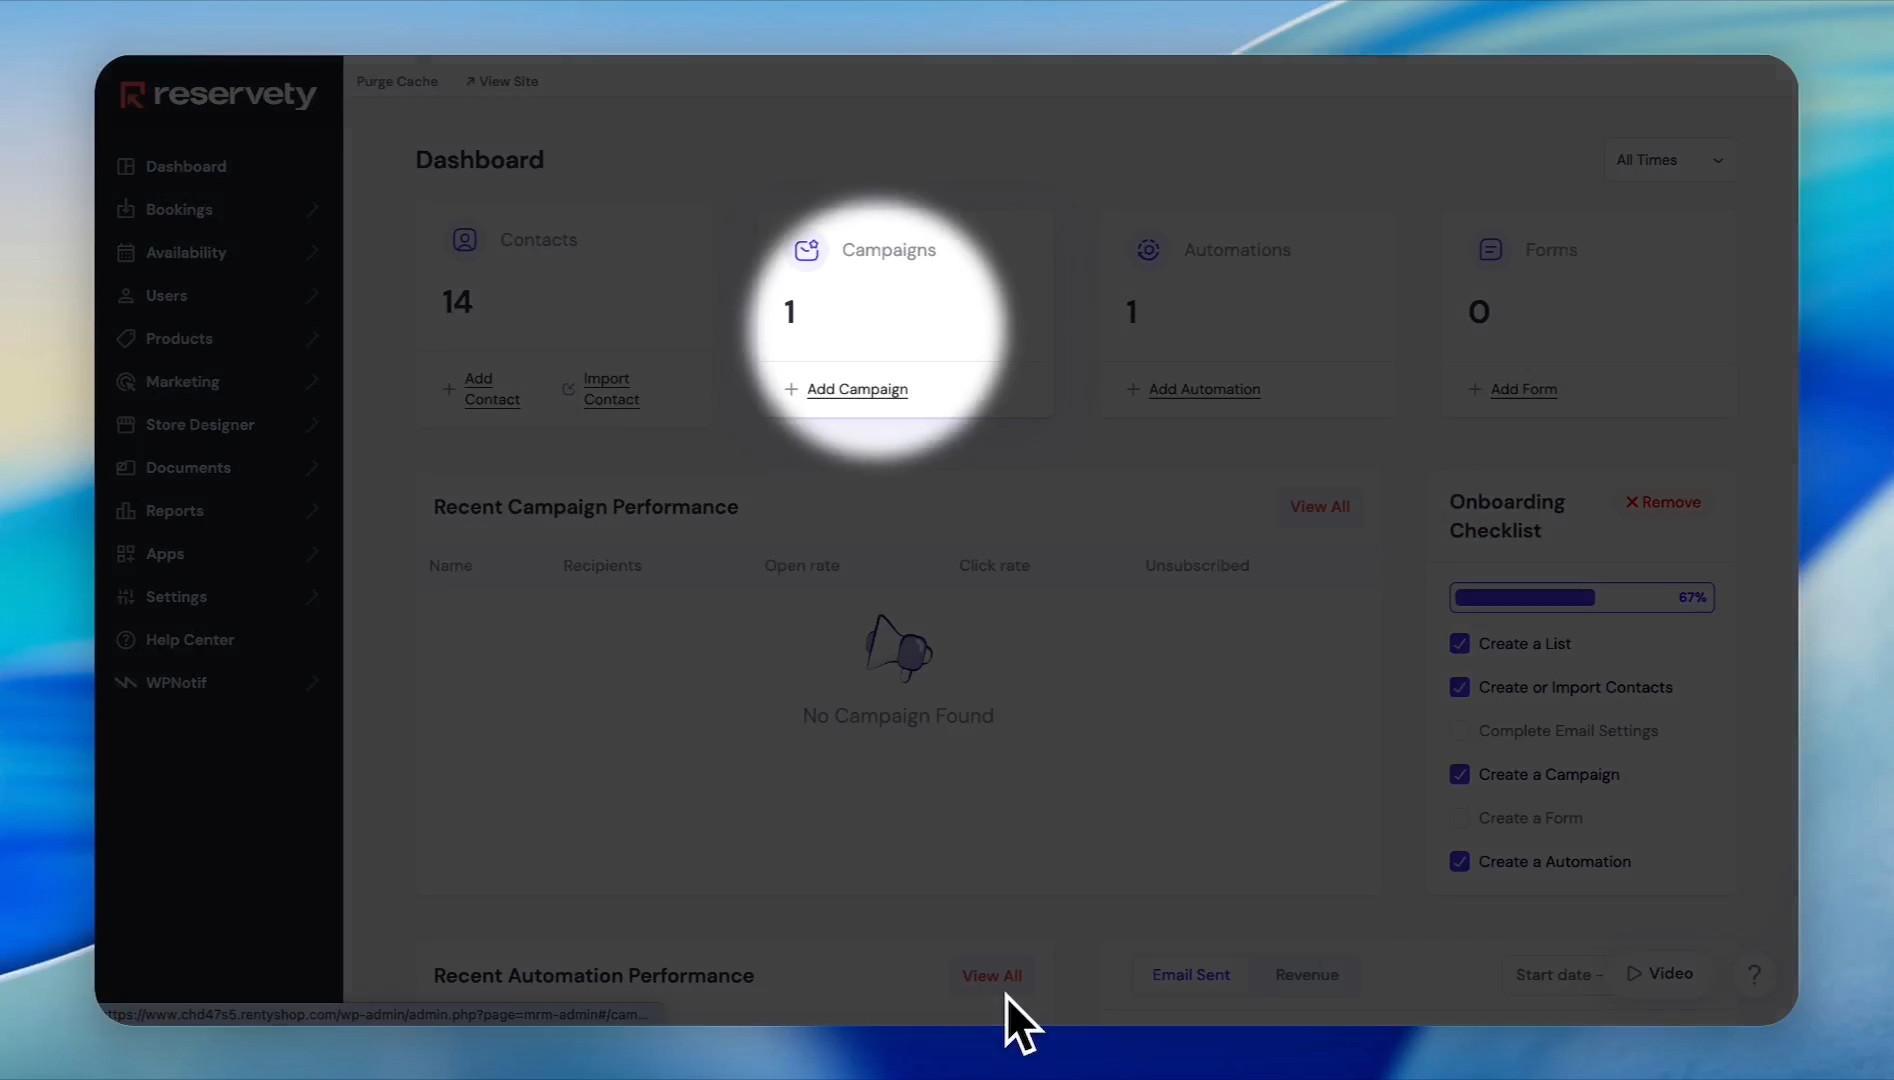Check the Create a Form checkbox

pos(1460,818)
